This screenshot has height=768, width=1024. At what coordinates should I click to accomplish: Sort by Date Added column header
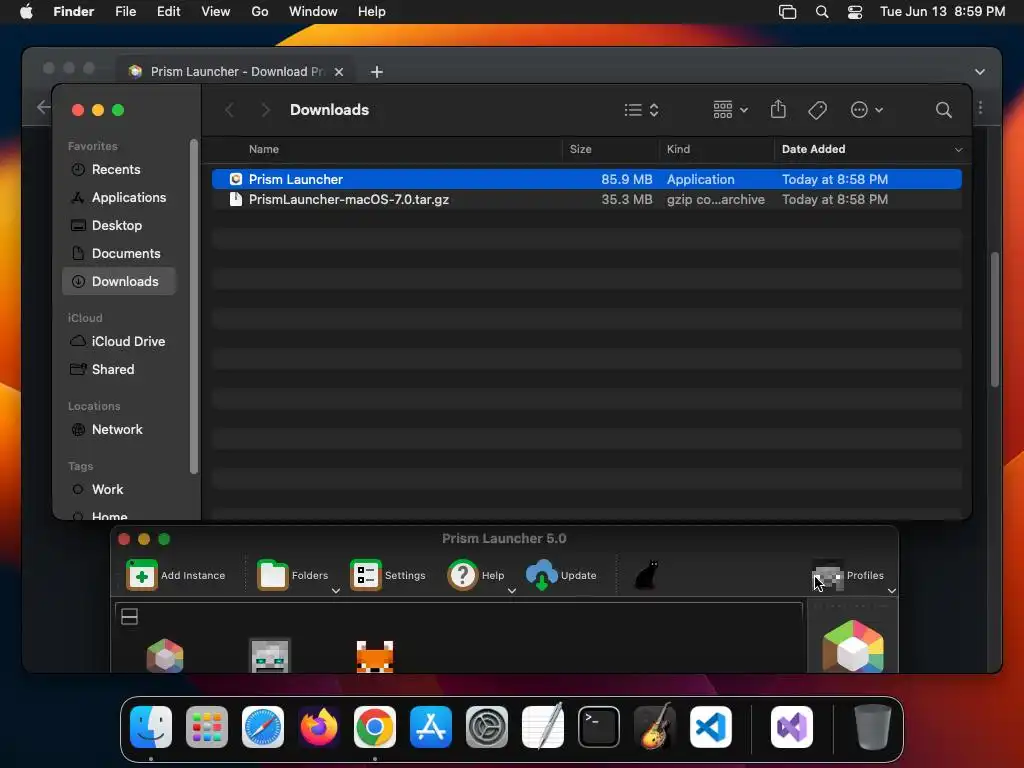813,149
